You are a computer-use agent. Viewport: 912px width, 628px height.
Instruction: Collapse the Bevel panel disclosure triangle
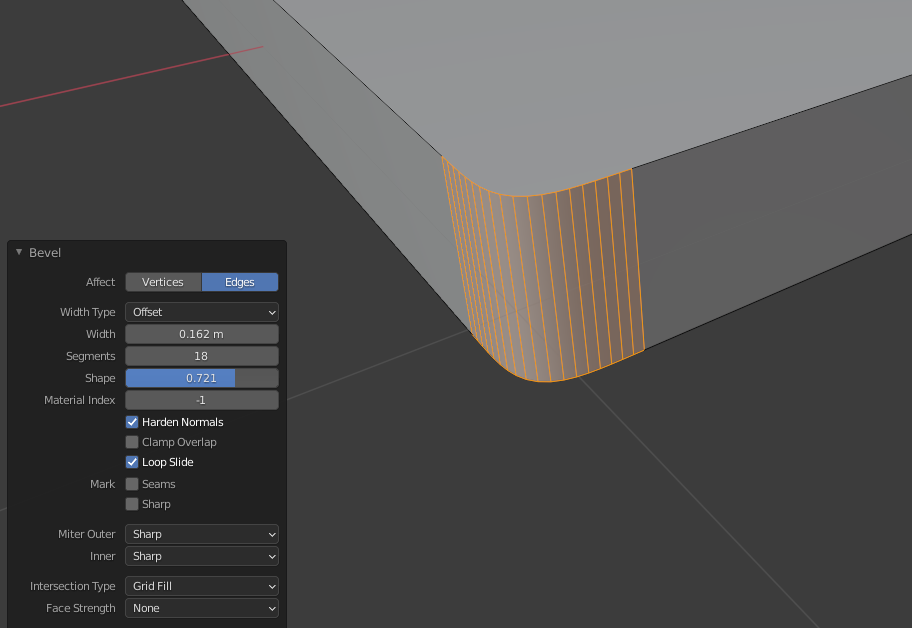pos(19,252)
